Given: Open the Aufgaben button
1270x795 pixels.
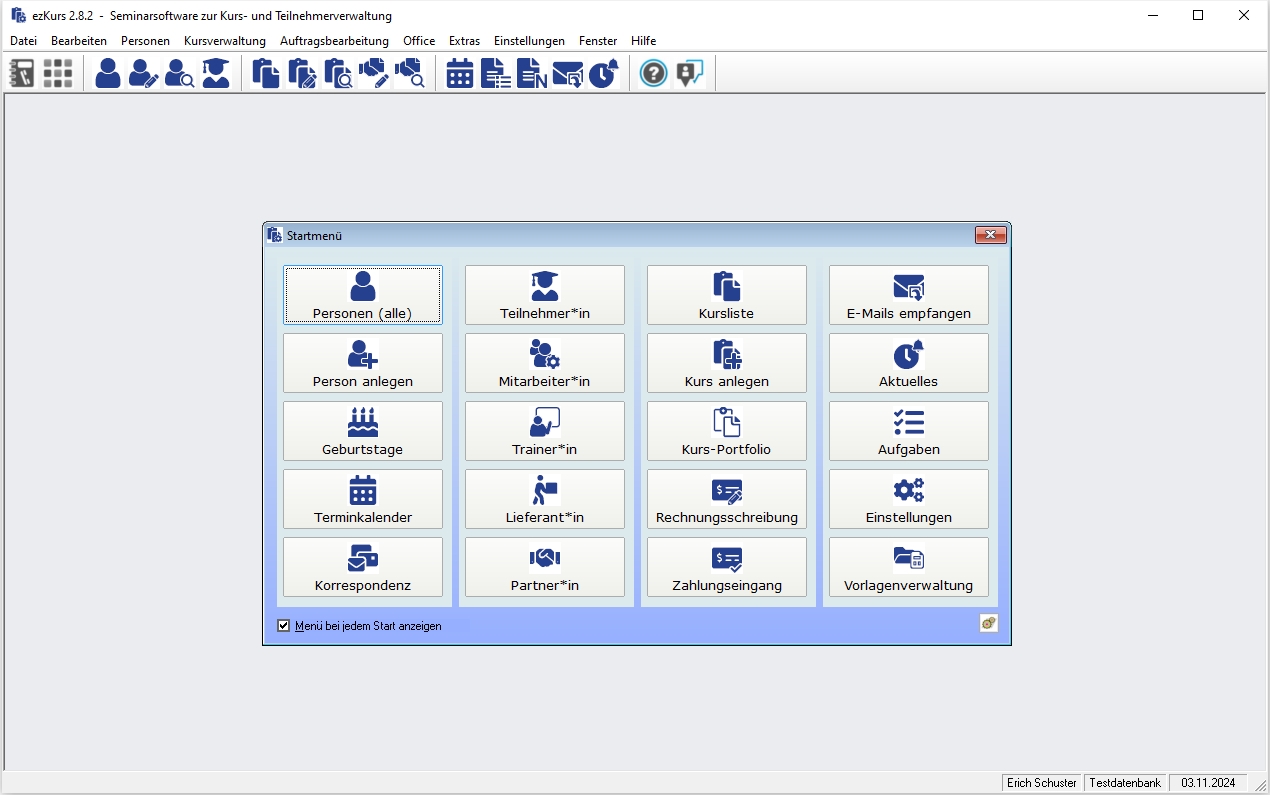Looking at the screenshot, I should 909,431.
